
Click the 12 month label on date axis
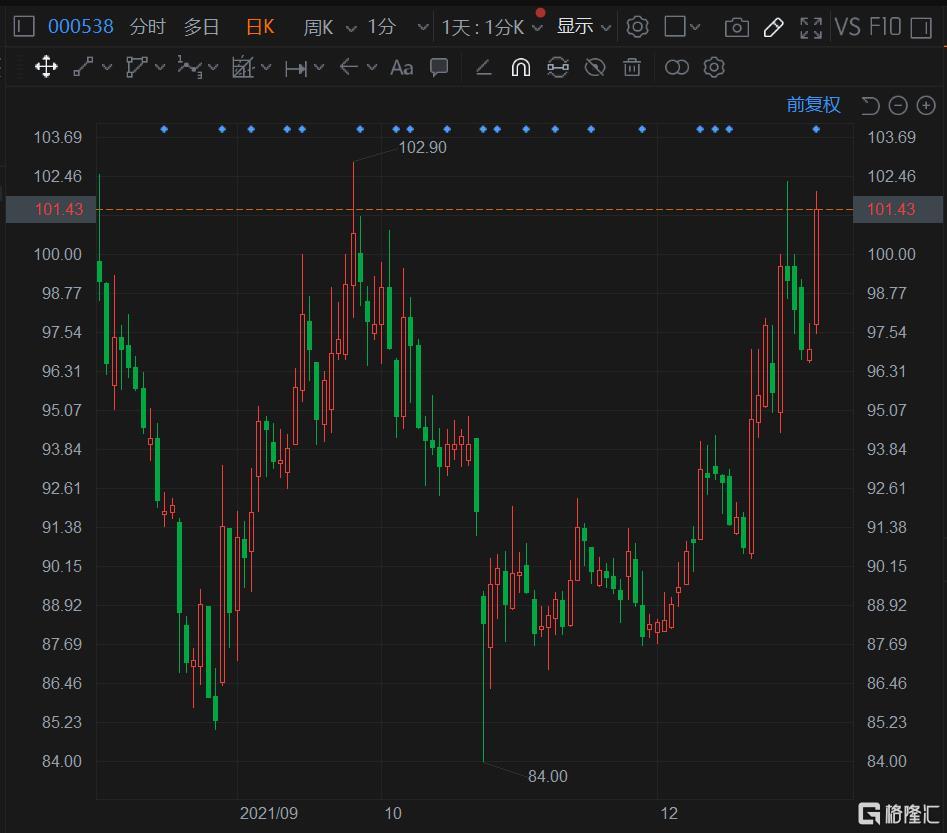(669, 813)
